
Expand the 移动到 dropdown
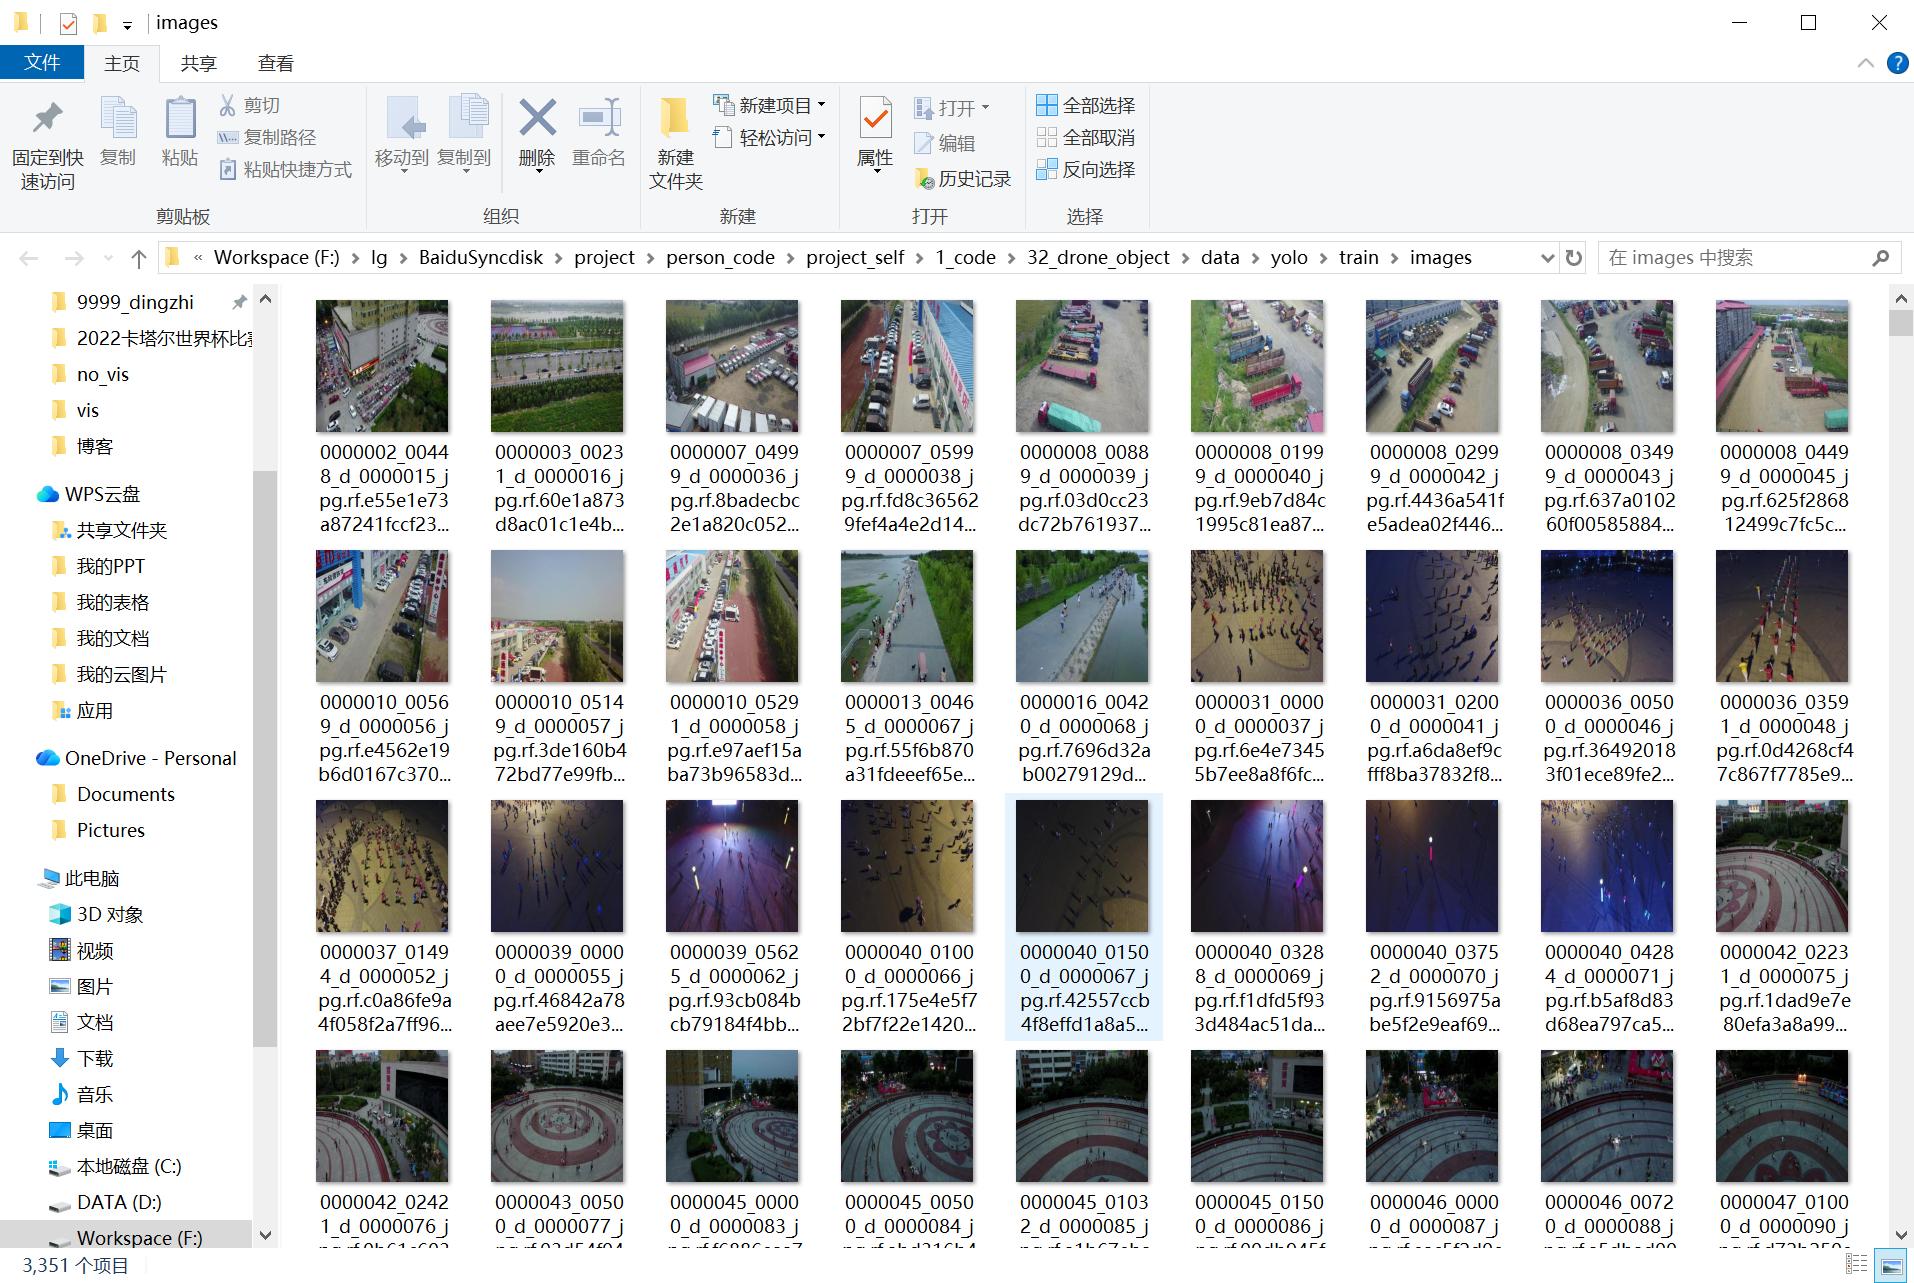[403, 173]
